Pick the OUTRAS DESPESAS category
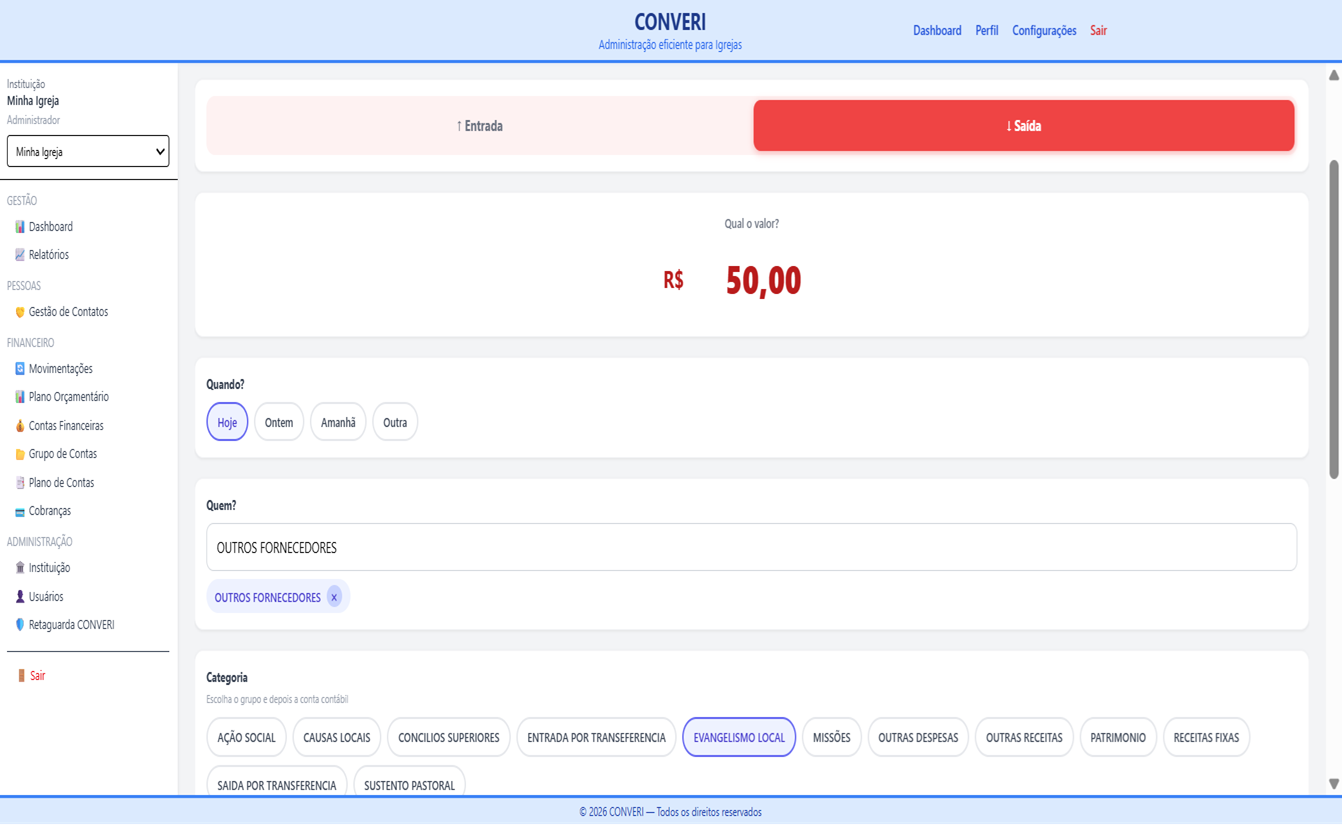This screenshot has width=1342, height=831. [918, 738]
